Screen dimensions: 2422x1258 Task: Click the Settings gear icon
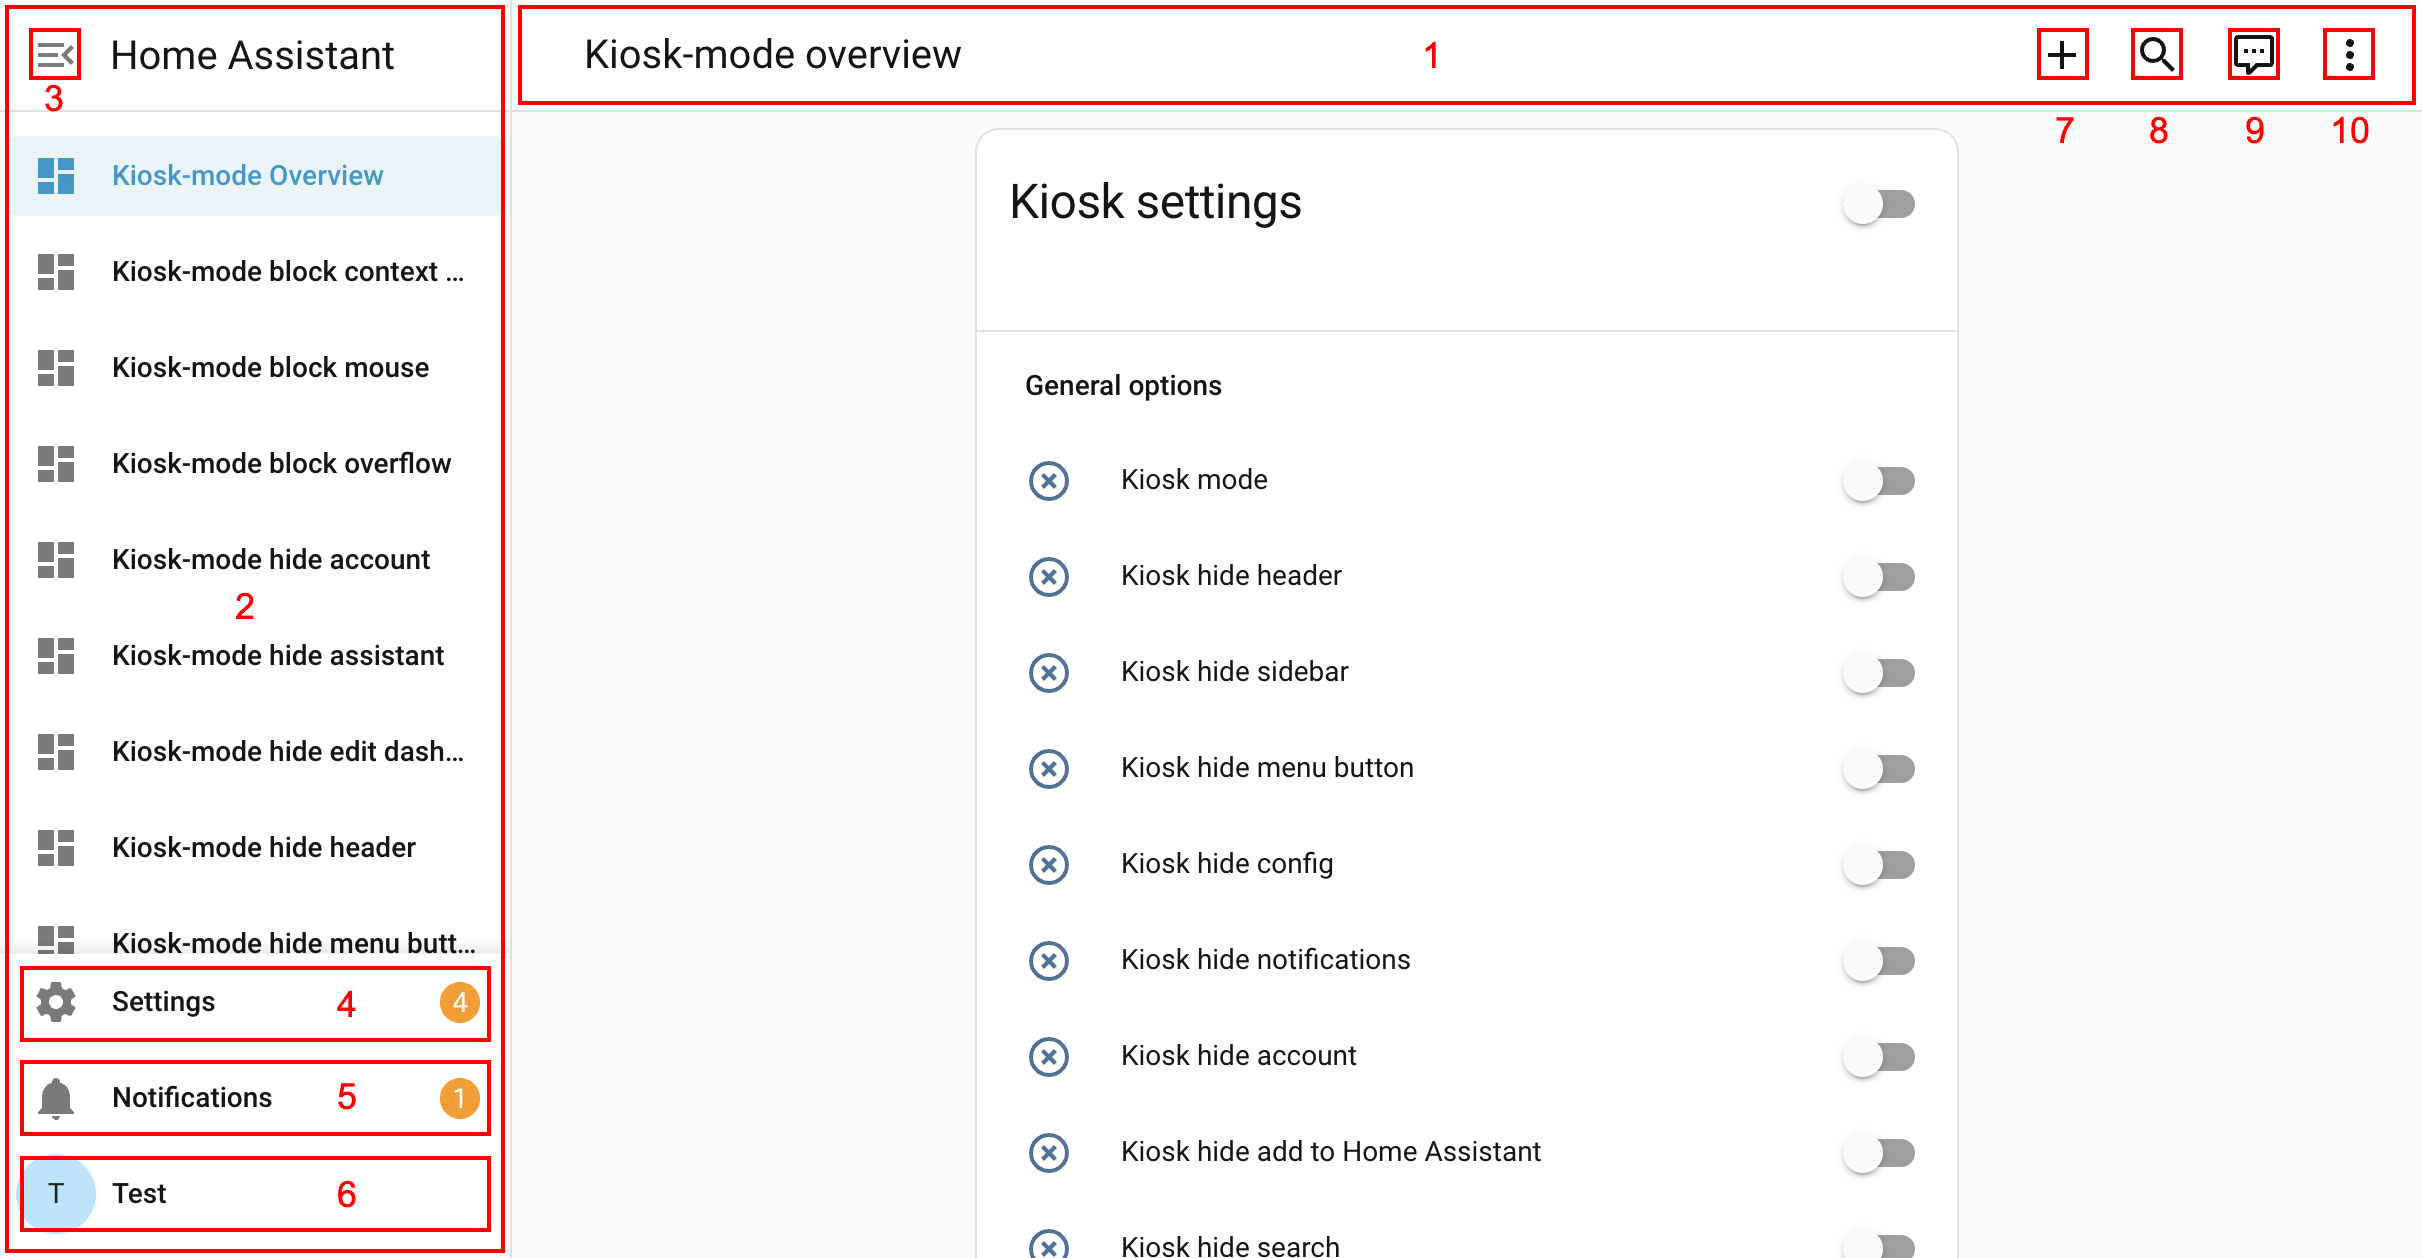(x=56, y=1002)
